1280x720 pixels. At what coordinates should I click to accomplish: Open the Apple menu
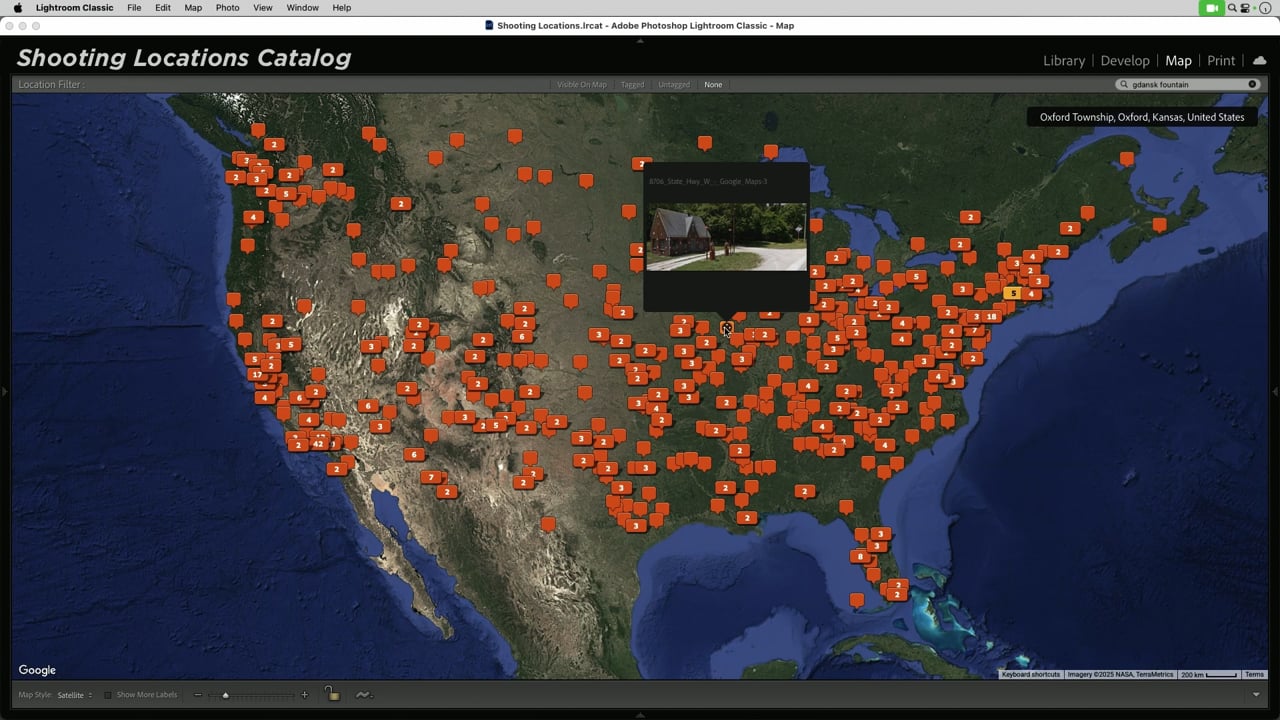[17, 8]
